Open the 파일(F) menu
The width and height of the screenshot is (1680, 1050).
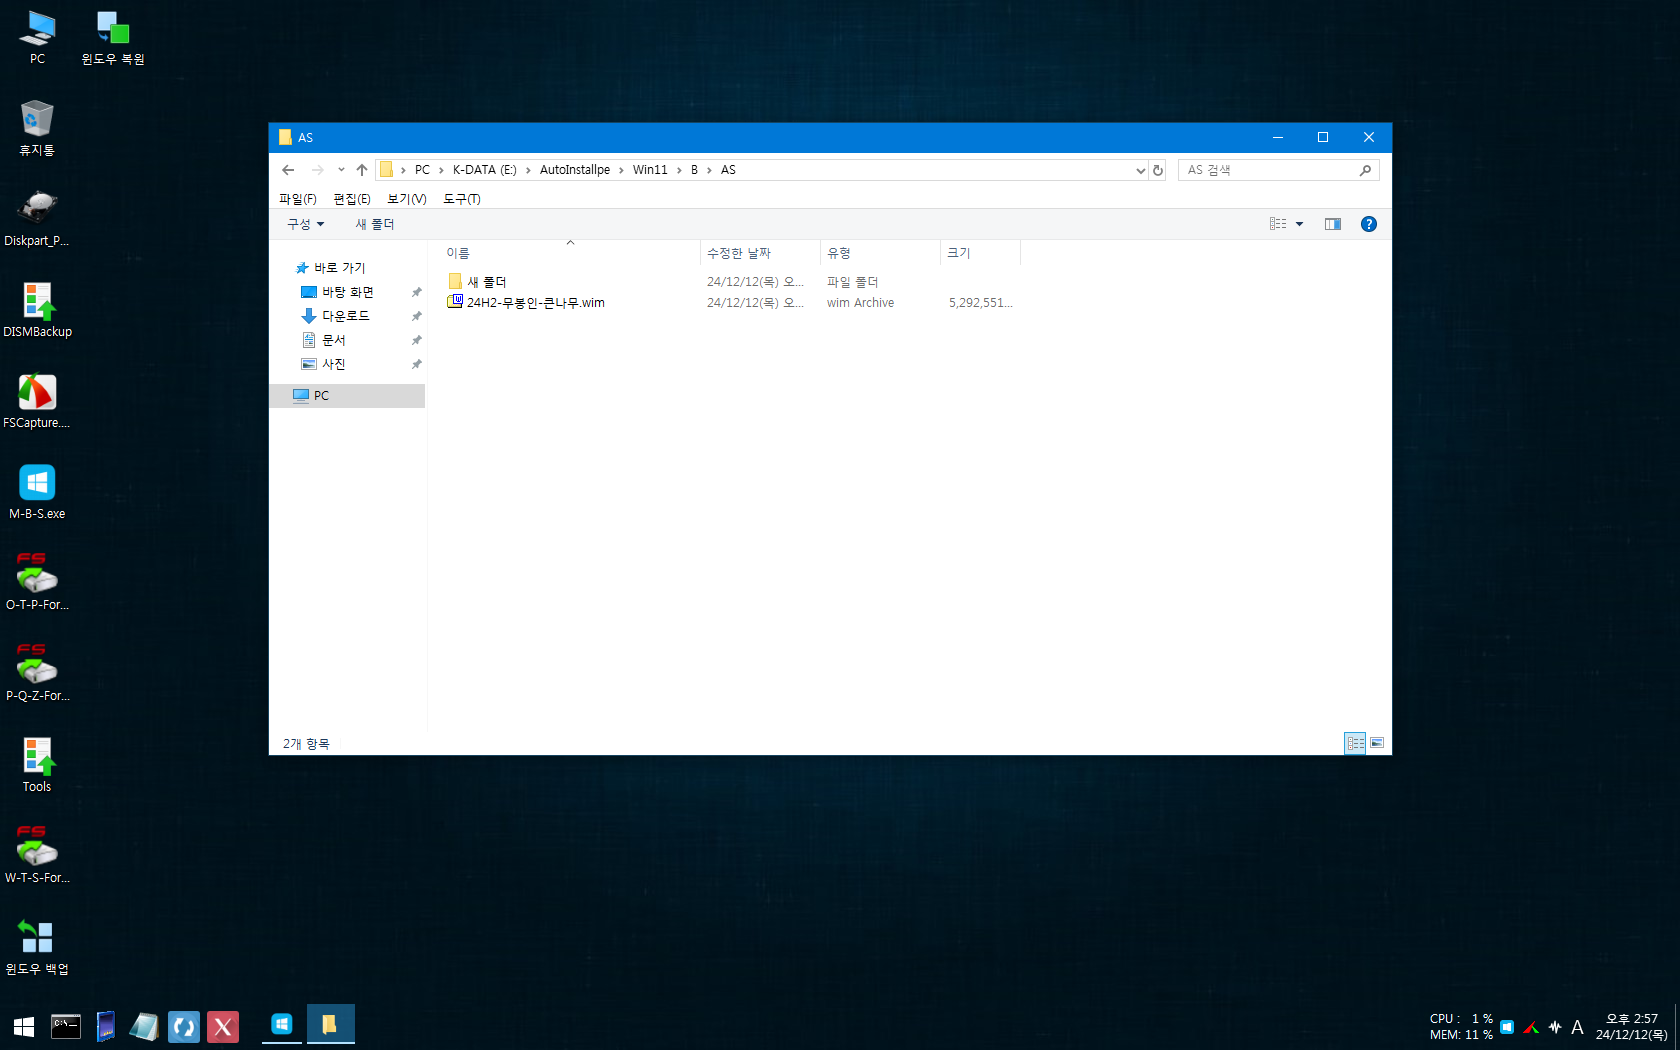click(298, 199)
